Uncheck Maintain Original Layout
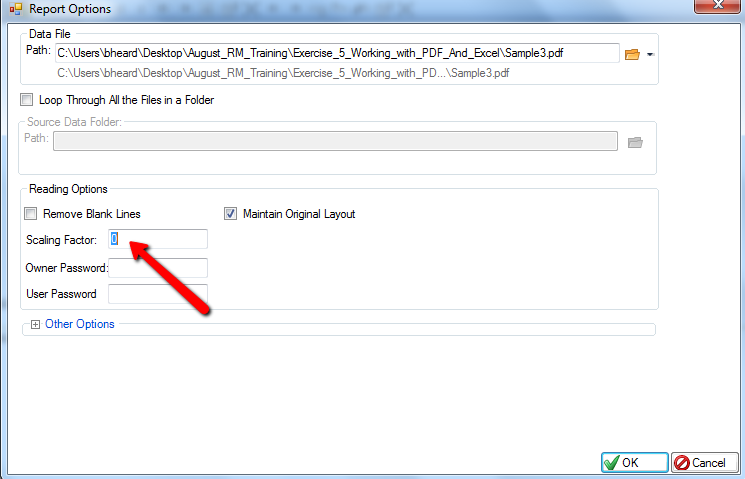 point(231,214)
